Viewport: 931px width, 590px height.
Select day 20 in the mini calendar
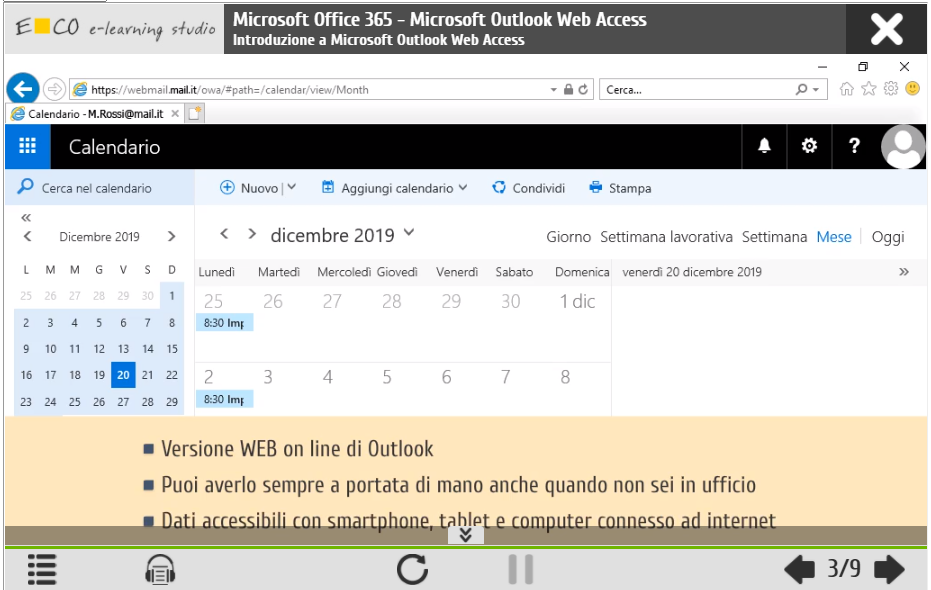coord(123,375)
